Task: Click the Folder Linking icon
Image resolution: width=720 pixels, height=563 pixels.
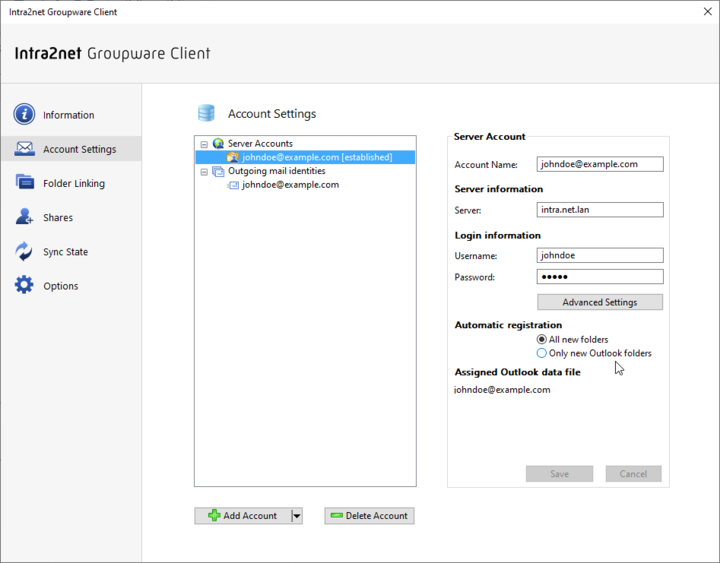Action: pyautogui.click(x=24, y=182)
